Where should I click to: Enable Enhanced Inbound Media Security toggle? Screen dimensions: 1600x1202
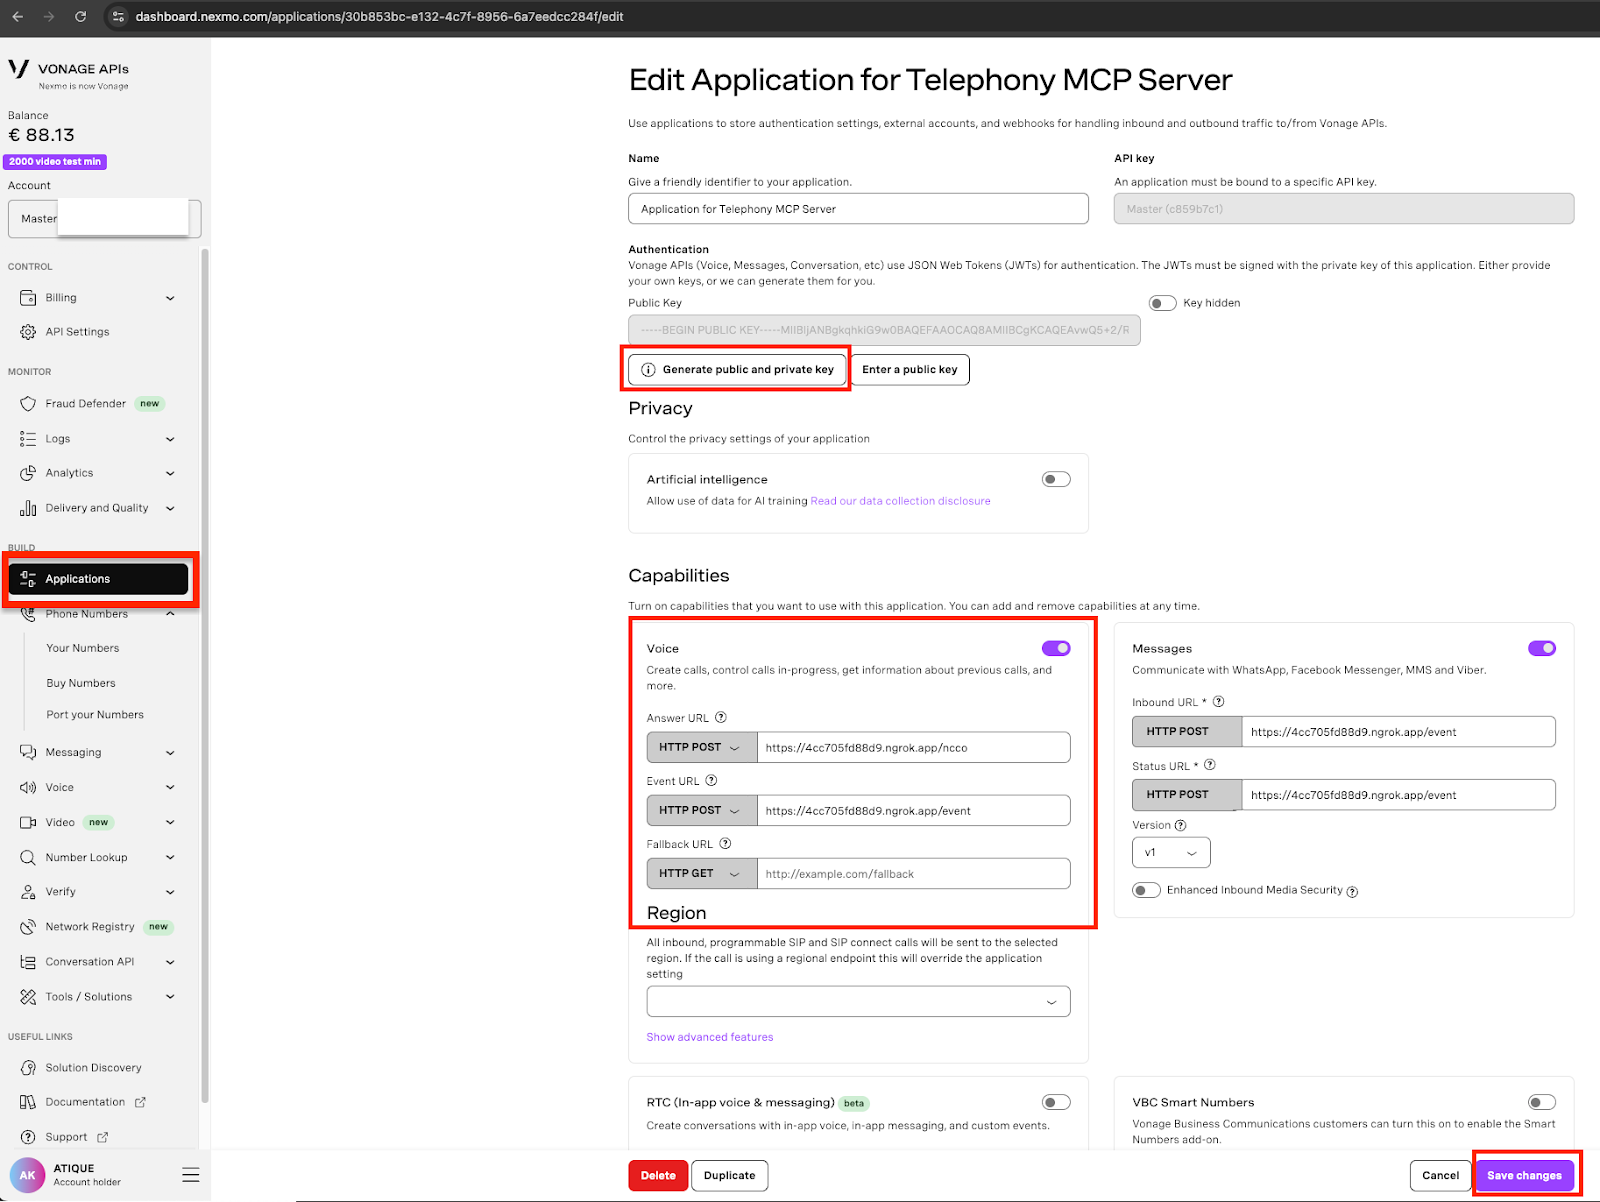[x=1146, y=890]
